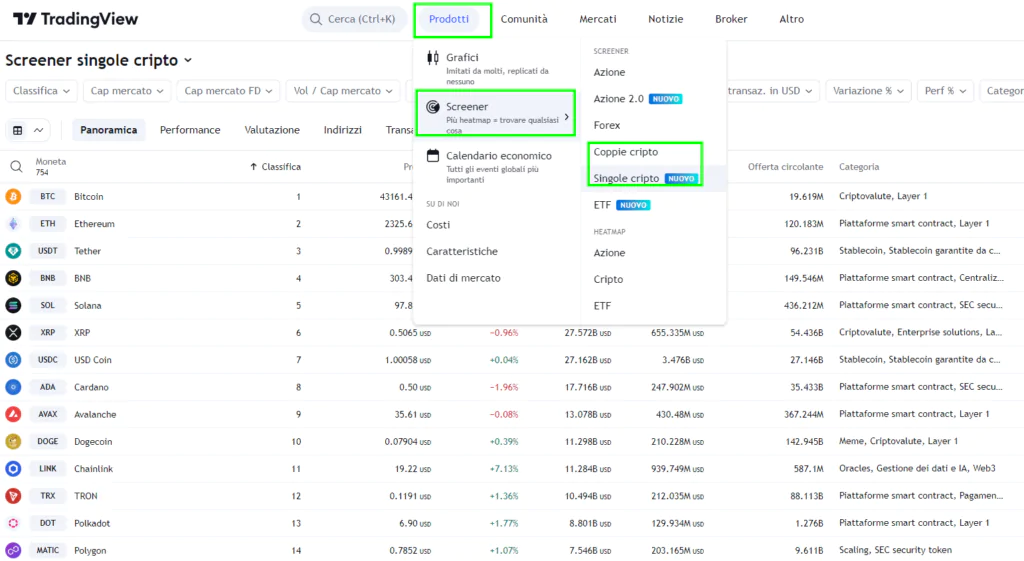Open the Forex screener link
This screenshot has height=561, width=1024.
click(x=607, y=125)
